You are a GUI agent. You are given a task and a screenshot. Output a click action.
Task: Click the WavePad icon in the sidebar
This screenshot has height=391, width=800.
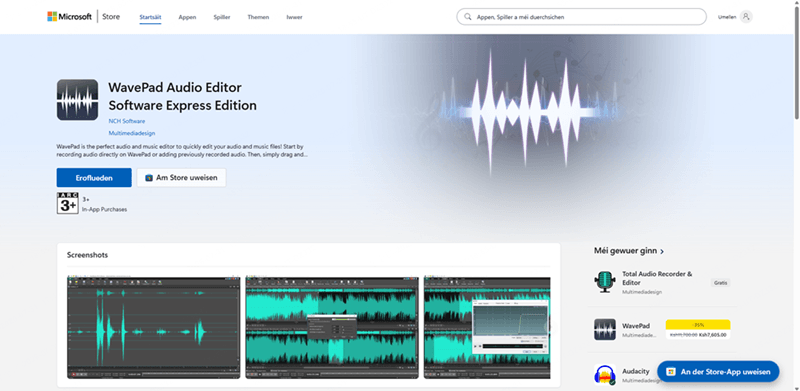(605, 329)
